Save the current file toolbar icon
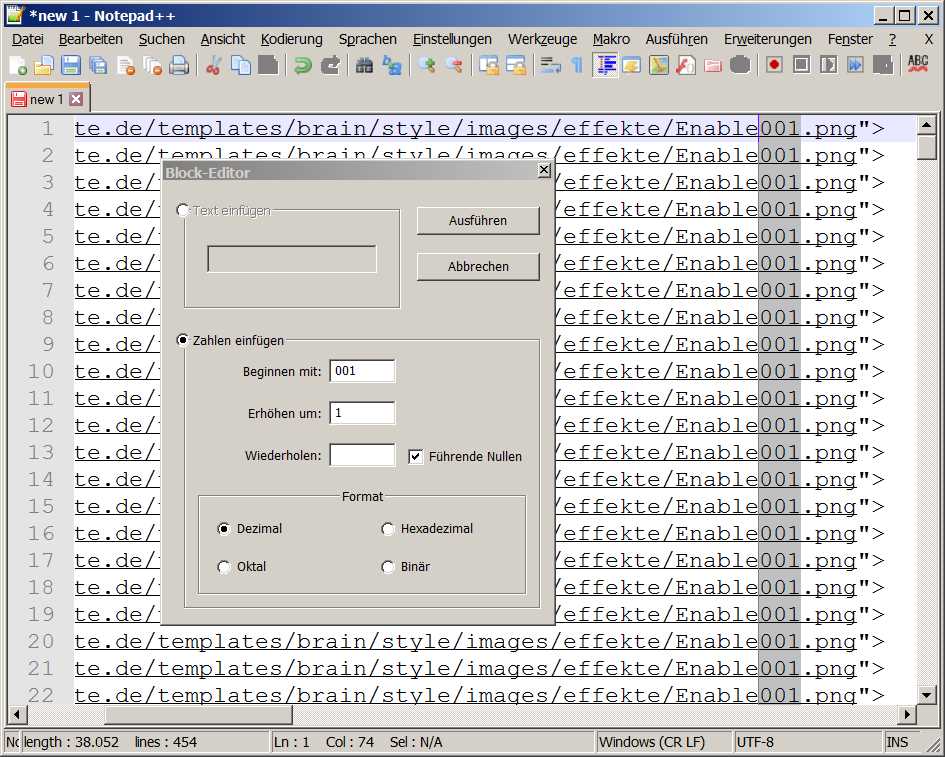 pyautogui.click(x=71, y=65)
